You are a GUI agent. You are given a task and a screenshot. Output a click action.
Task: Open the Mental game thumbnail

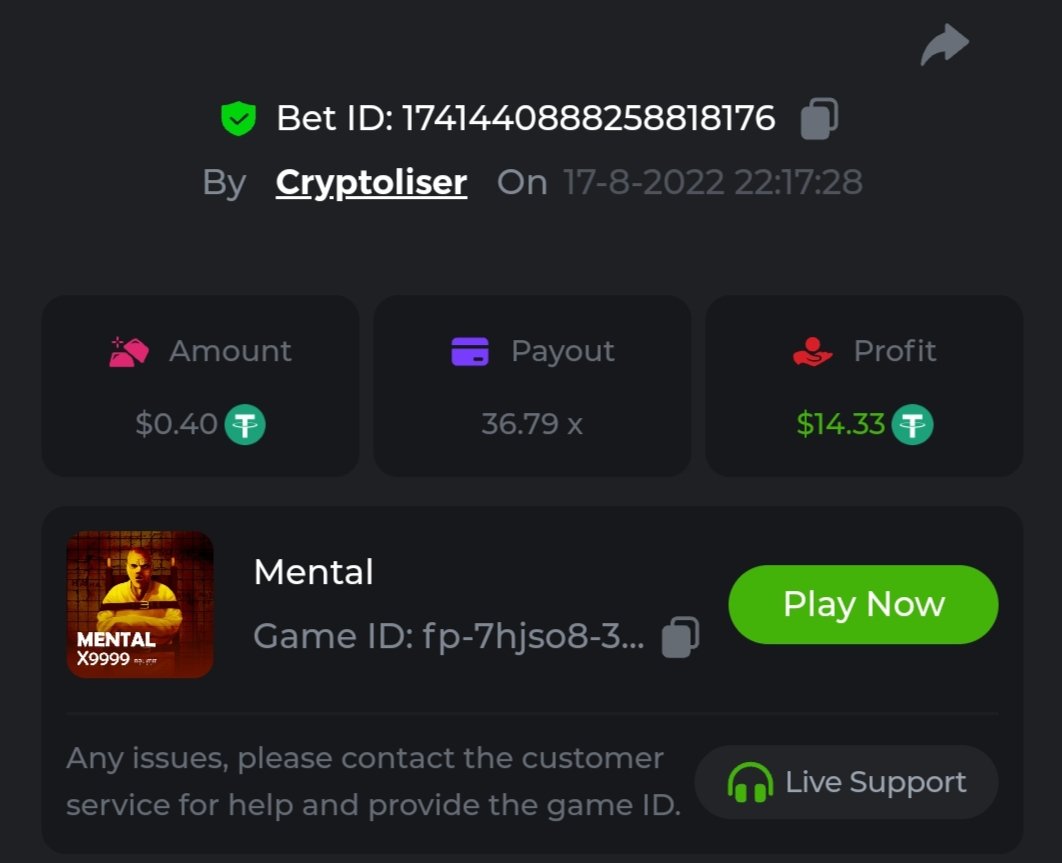tap(140, 604)
